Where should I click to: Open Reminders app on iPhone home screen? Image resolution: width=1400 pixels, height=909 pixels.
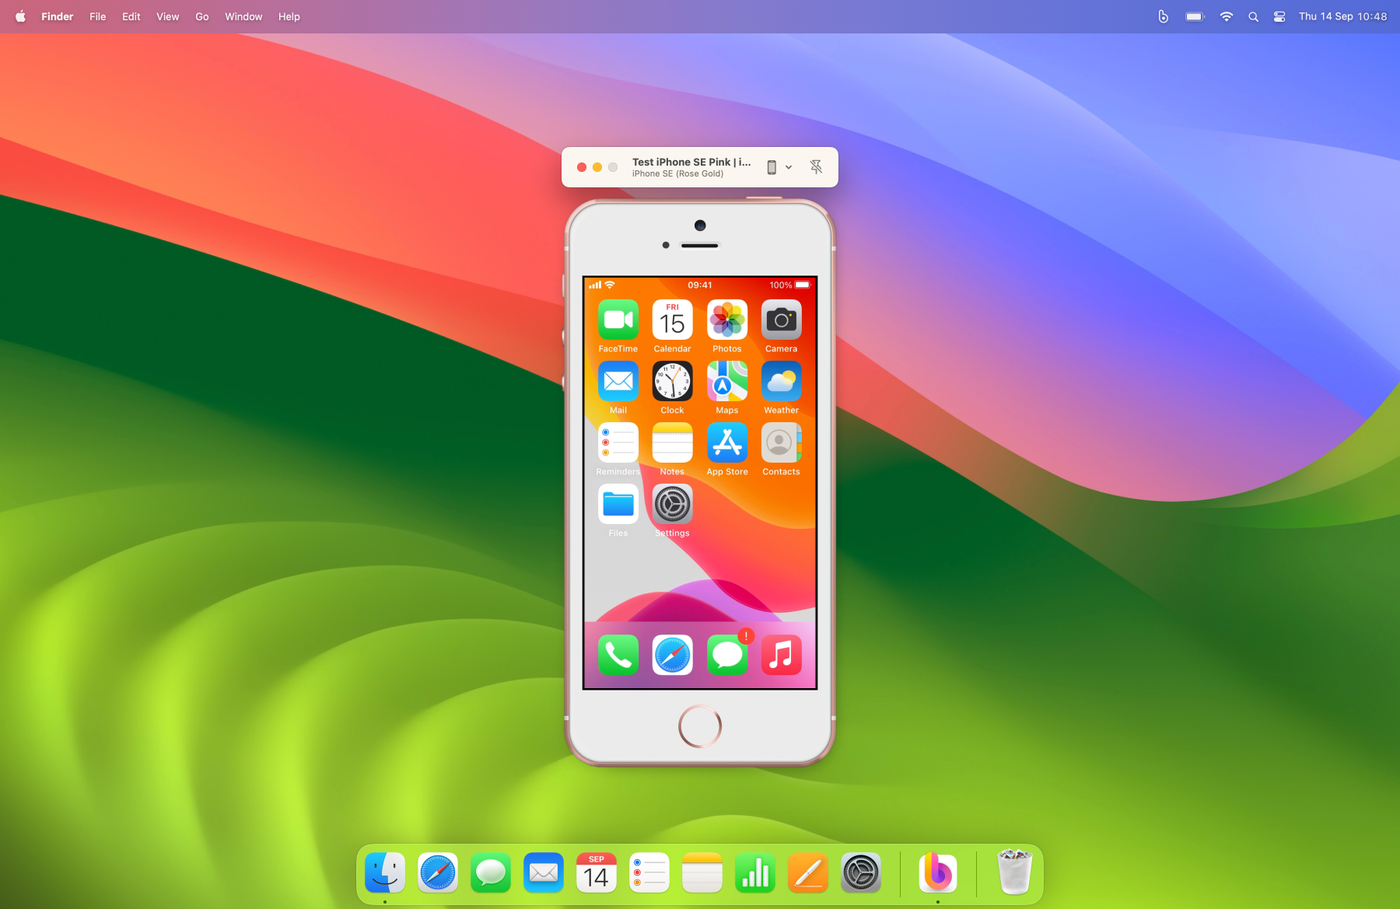tap(618, 443)
